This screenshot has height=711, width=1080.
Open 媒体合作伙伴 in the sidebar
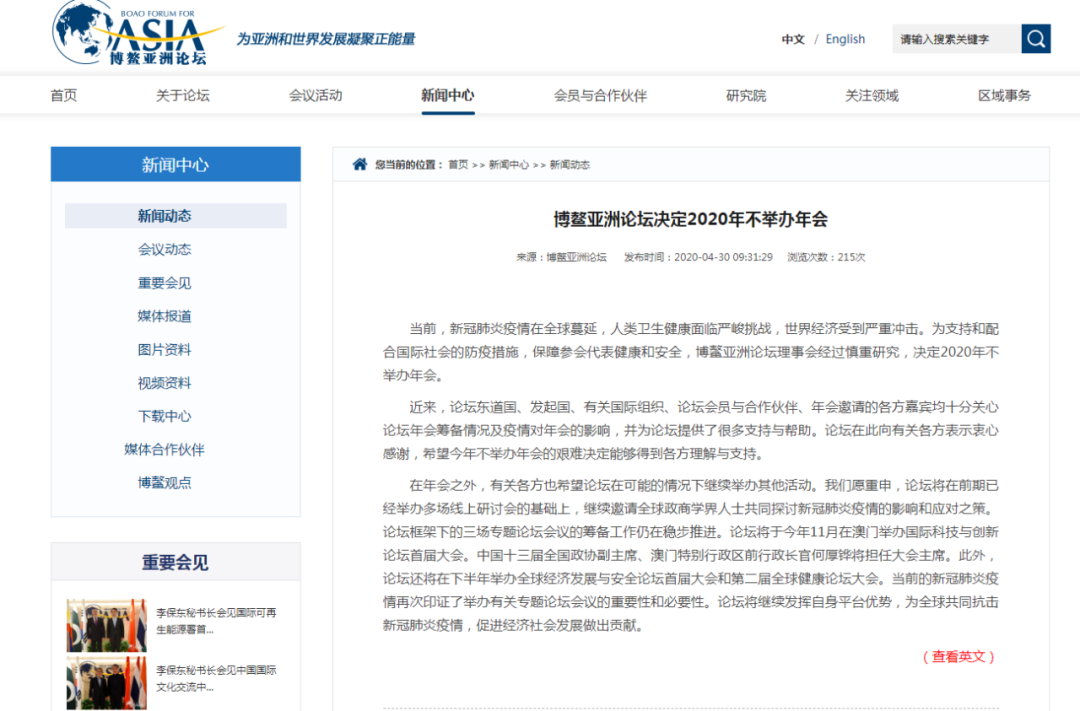click(165, 449)
